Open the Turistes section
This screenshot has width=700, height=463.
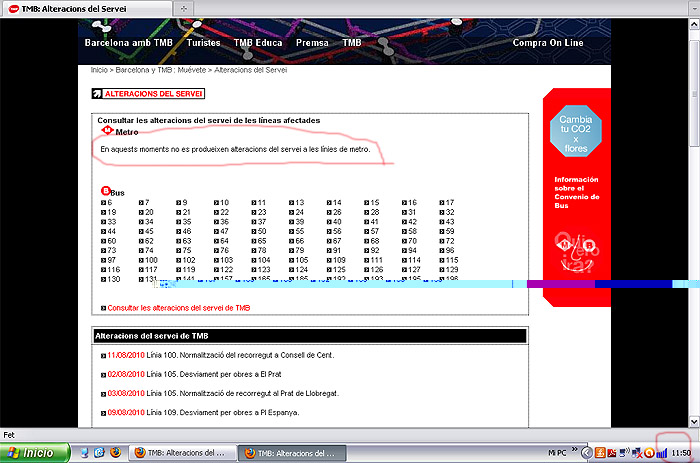click(x=203, y=43)
